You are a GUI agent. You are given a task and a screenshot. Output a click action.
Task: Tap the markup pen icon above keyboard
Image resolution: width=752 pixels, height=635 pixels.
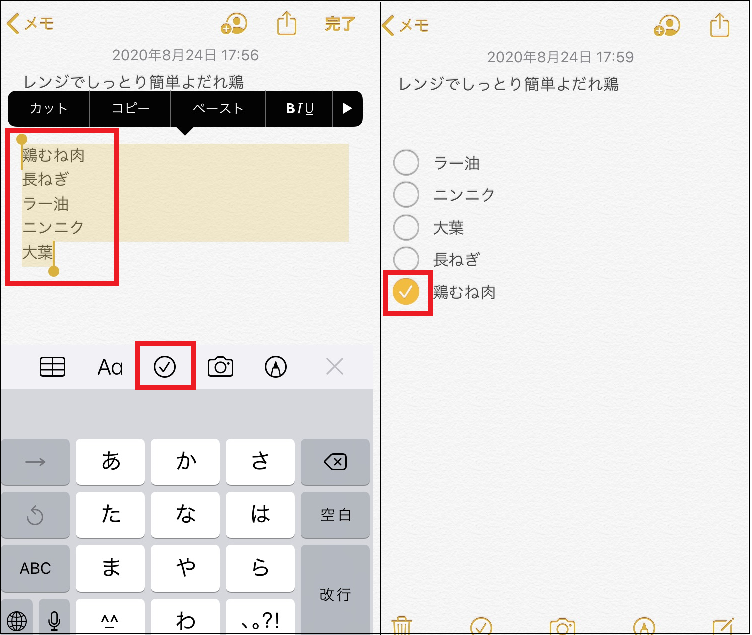[x=275, y=367]
